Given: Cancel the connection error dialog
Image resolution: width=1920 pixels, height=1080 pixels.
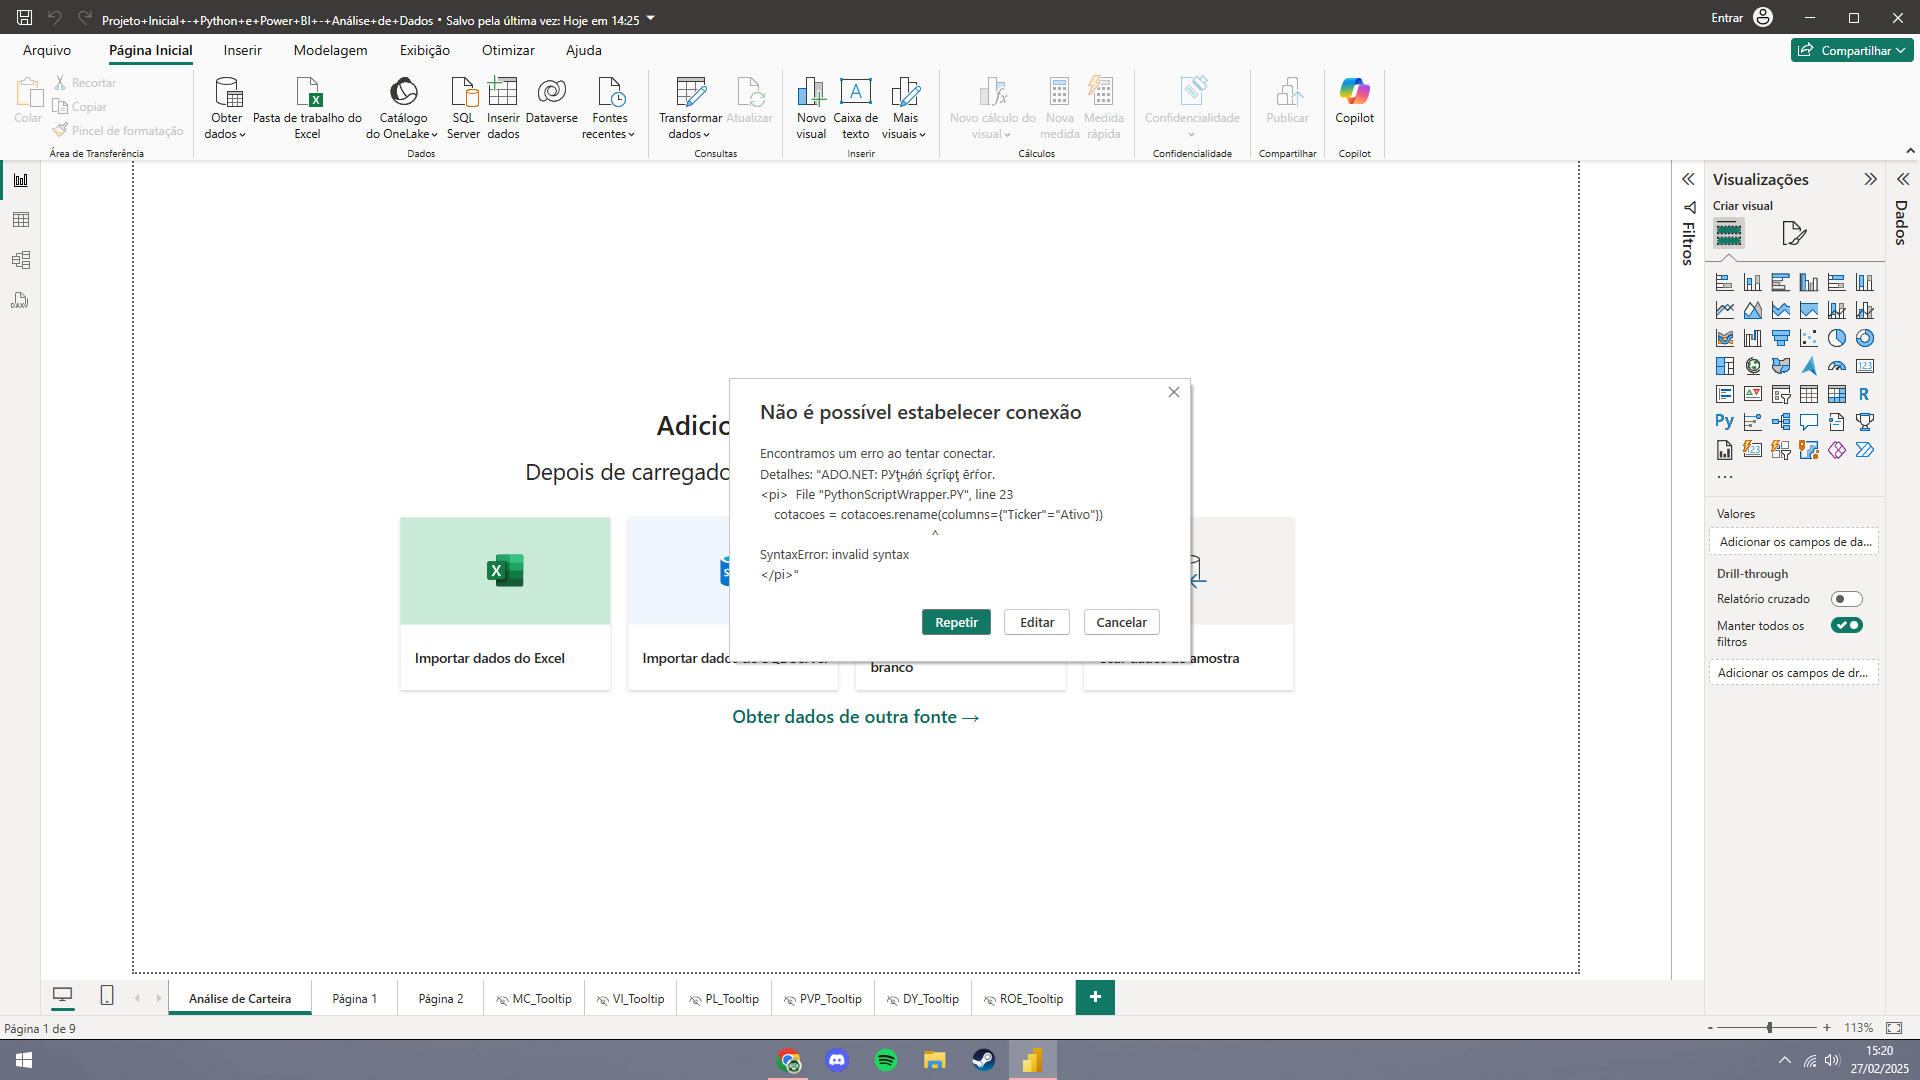Looking at the screenshot, I should 1121,622.
